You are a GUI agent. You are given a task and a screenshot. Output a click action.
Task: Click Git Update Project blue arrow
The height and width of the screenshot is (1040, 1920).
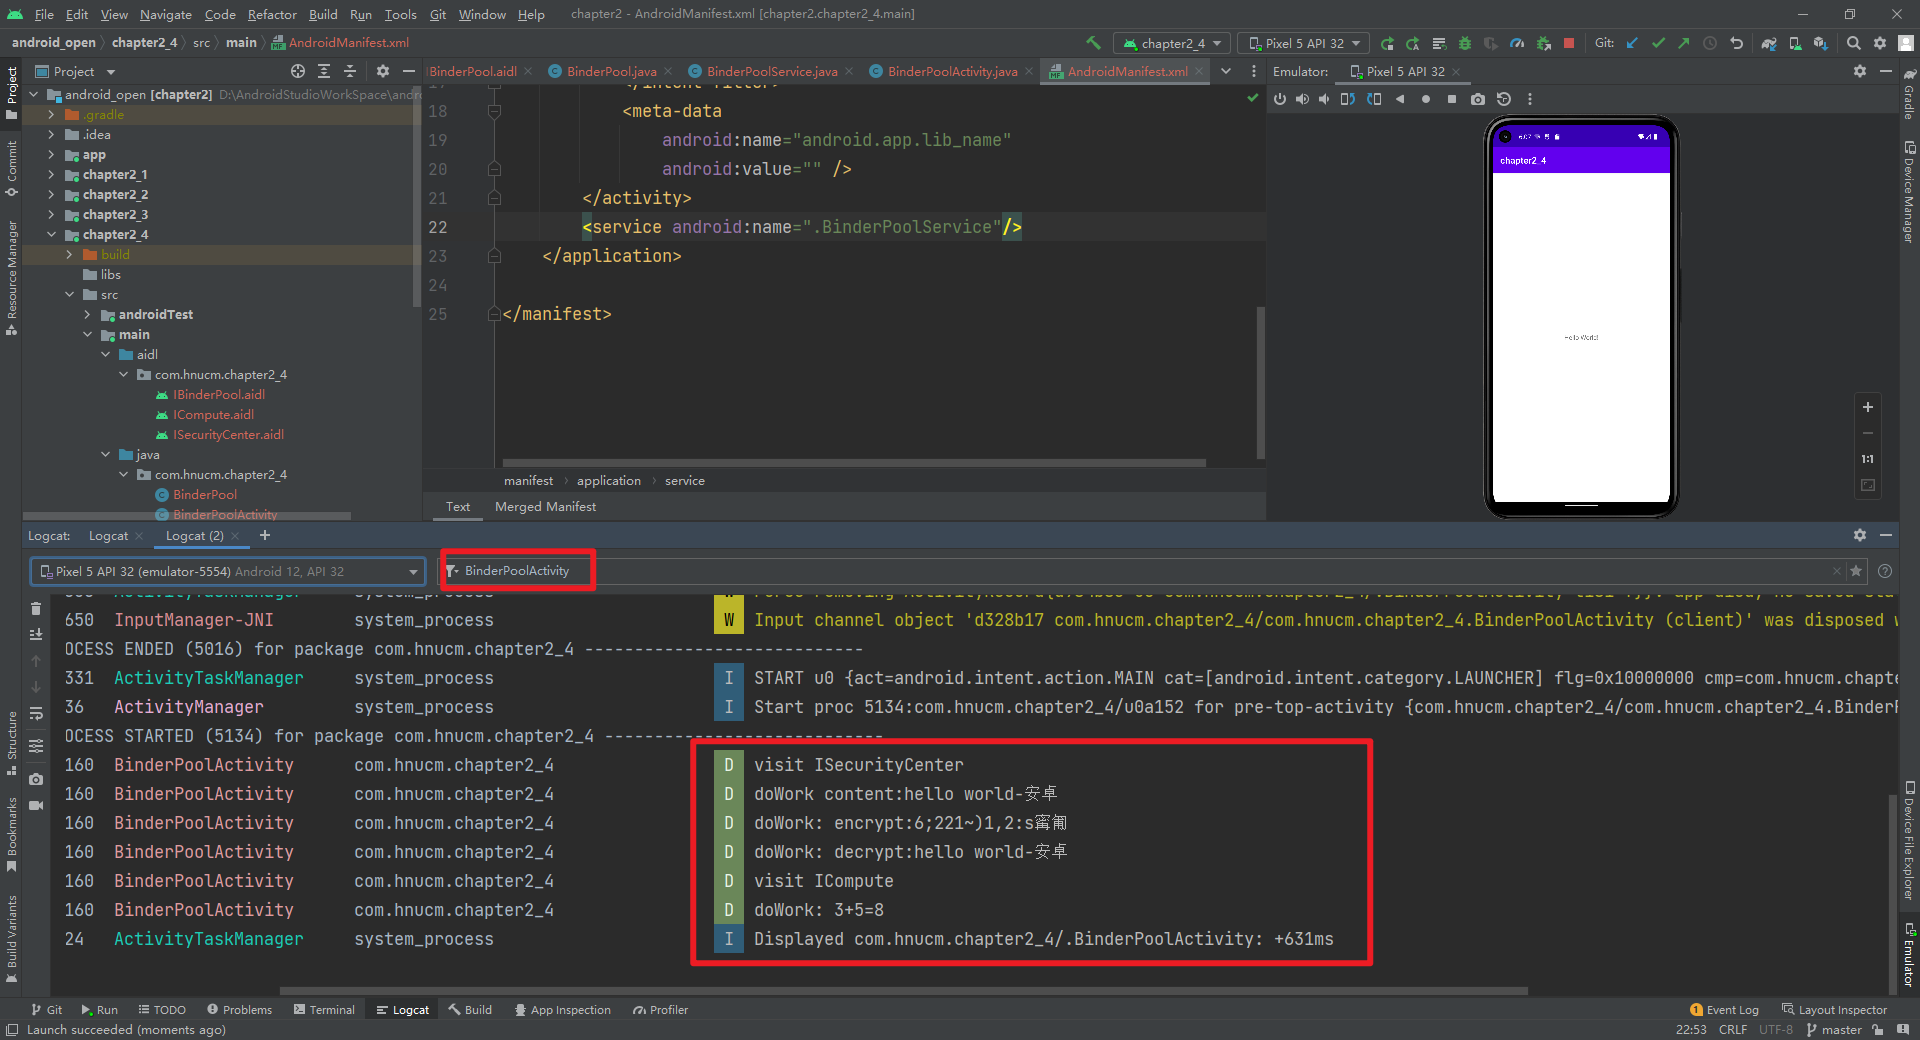point(1632,43)
